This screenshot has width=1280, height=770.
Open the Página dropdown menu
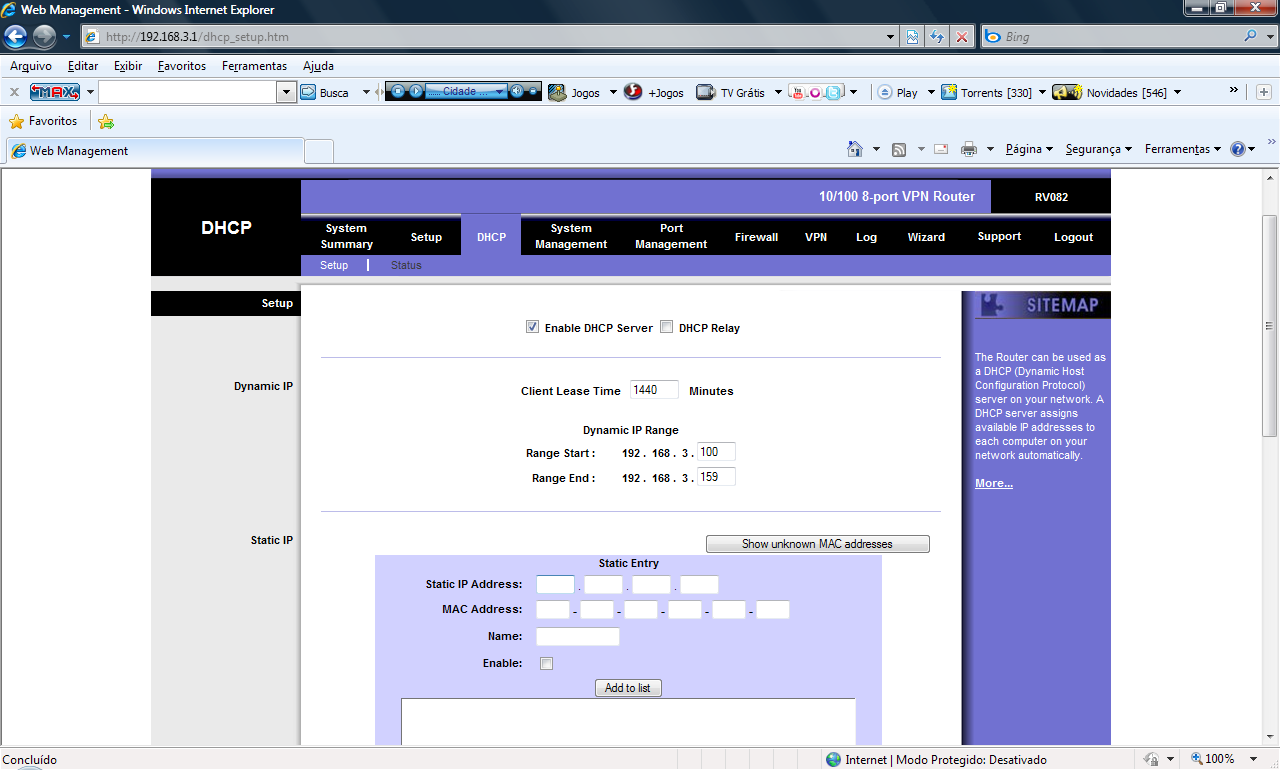pos(1029,149)
